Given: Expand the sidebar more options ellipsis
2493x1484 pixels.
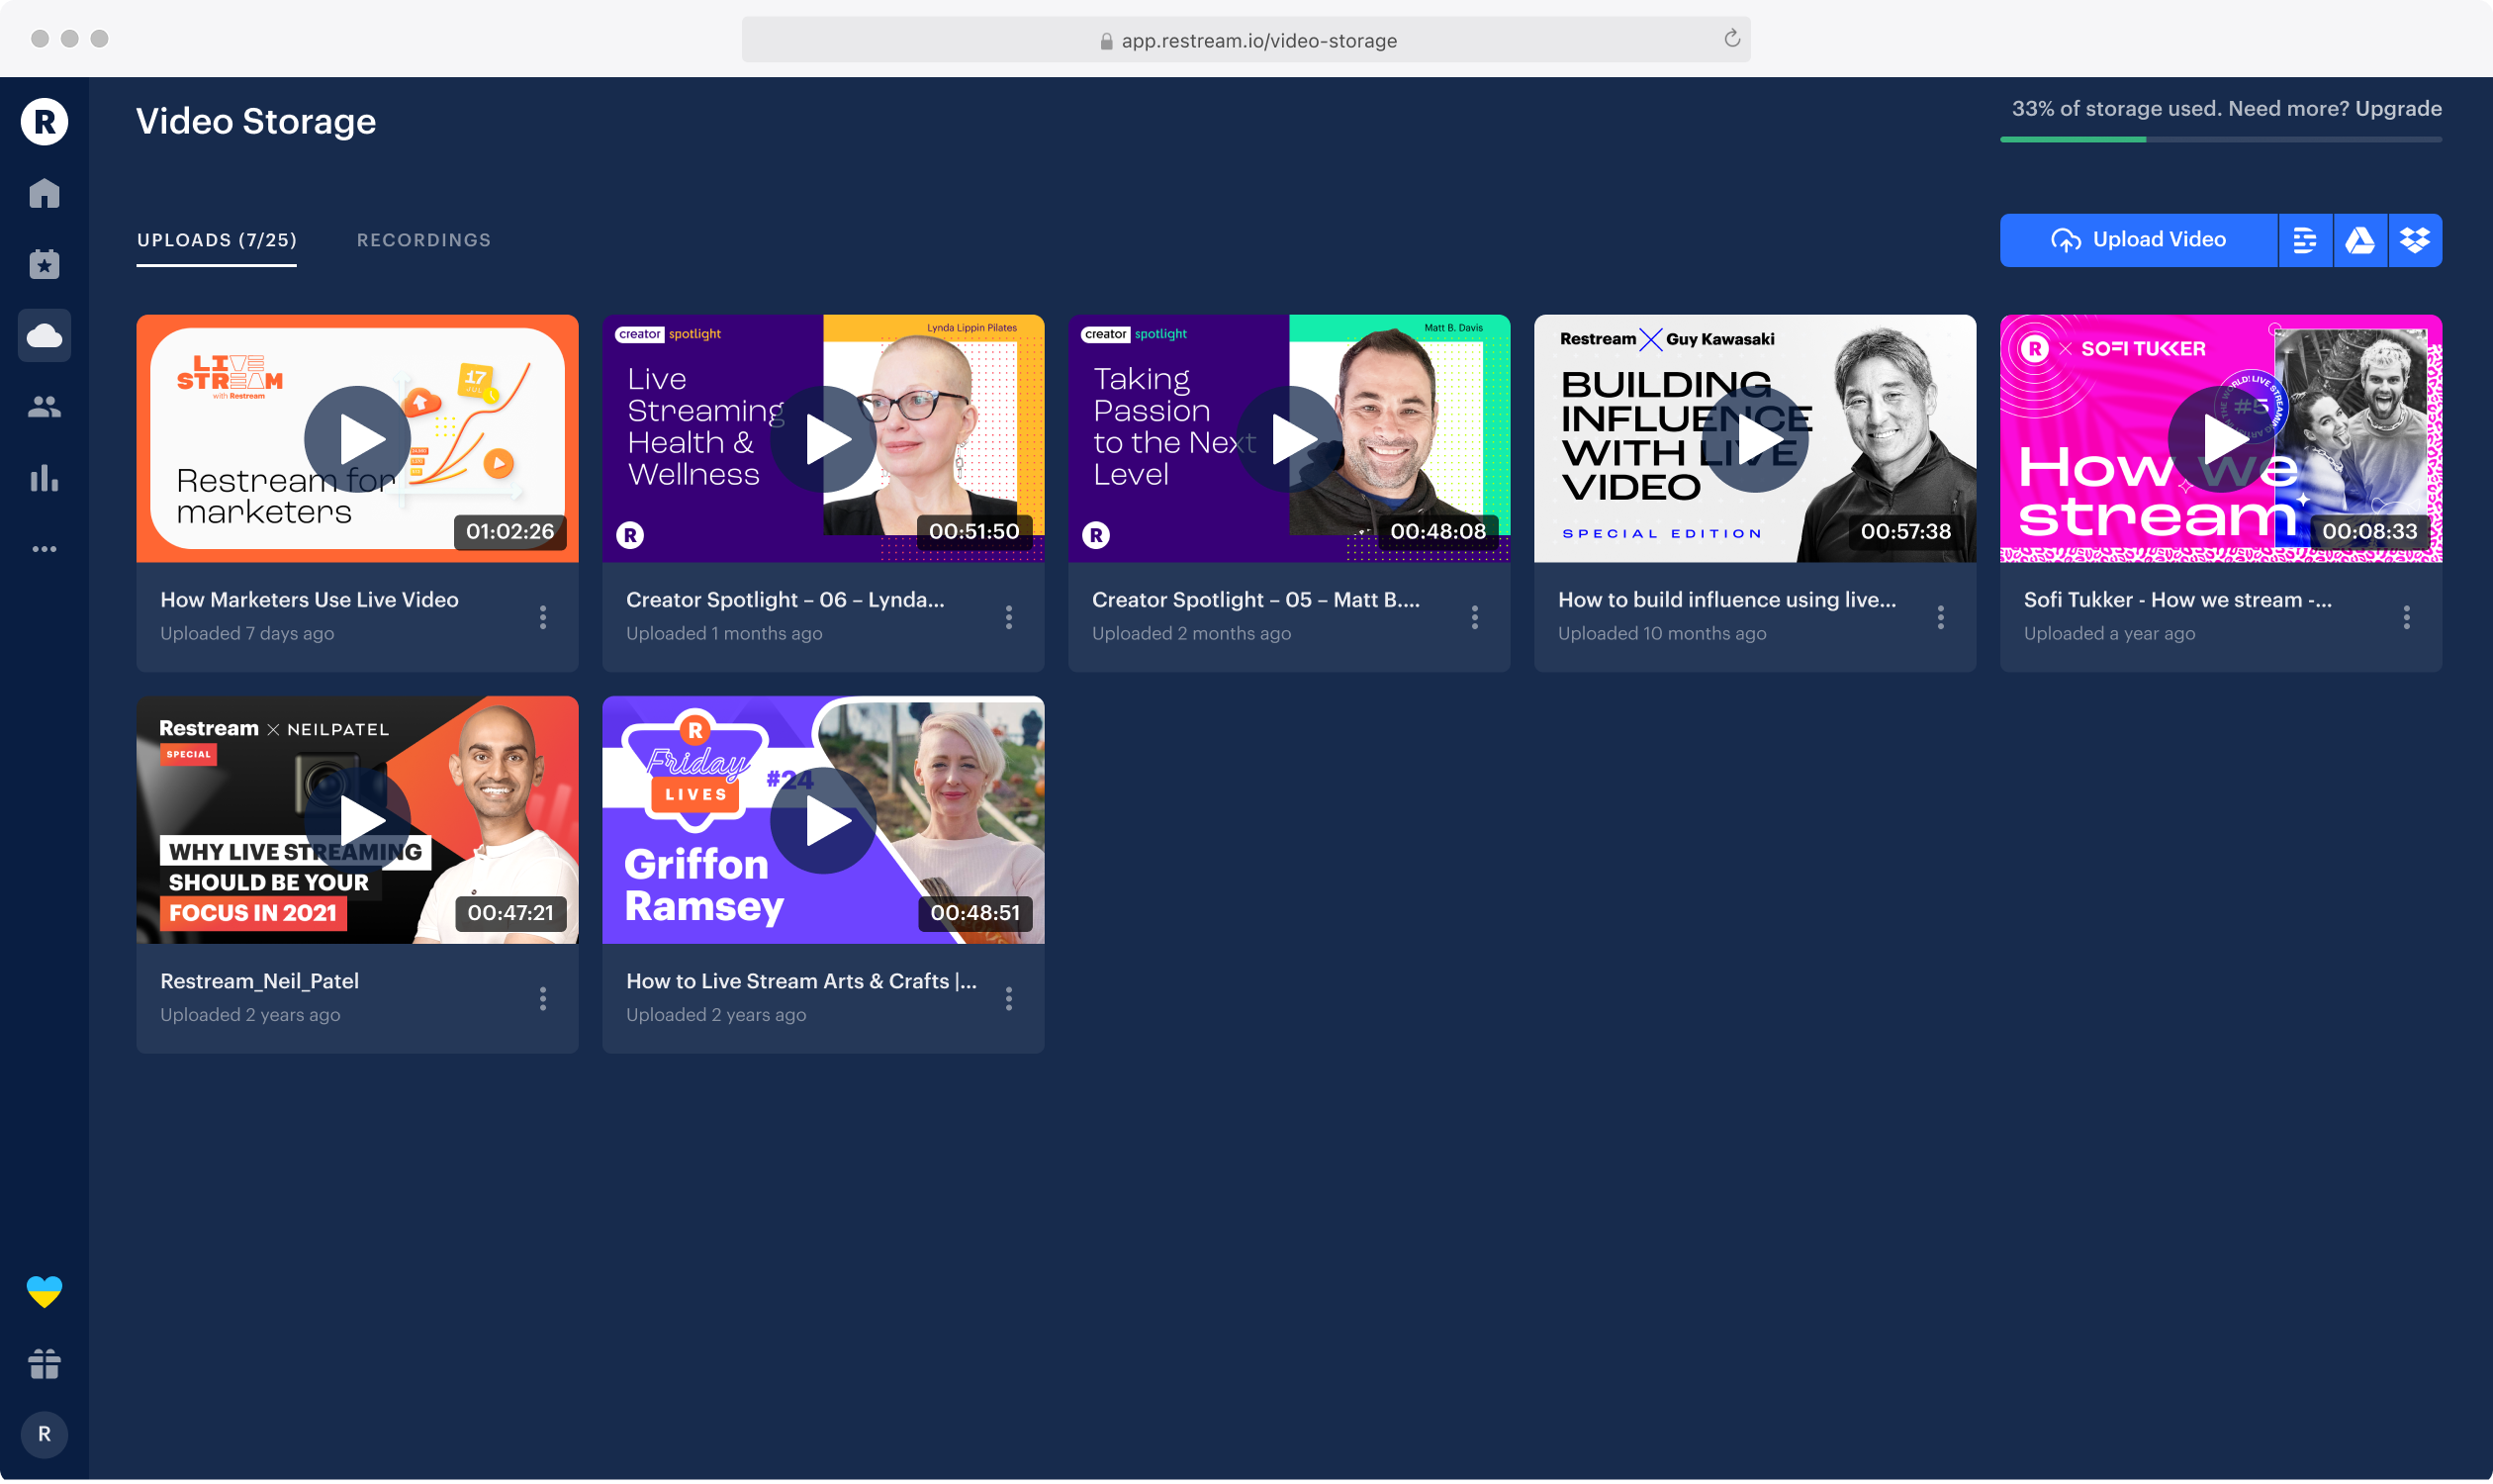Looking at the screenshot, I should [44, 548].
